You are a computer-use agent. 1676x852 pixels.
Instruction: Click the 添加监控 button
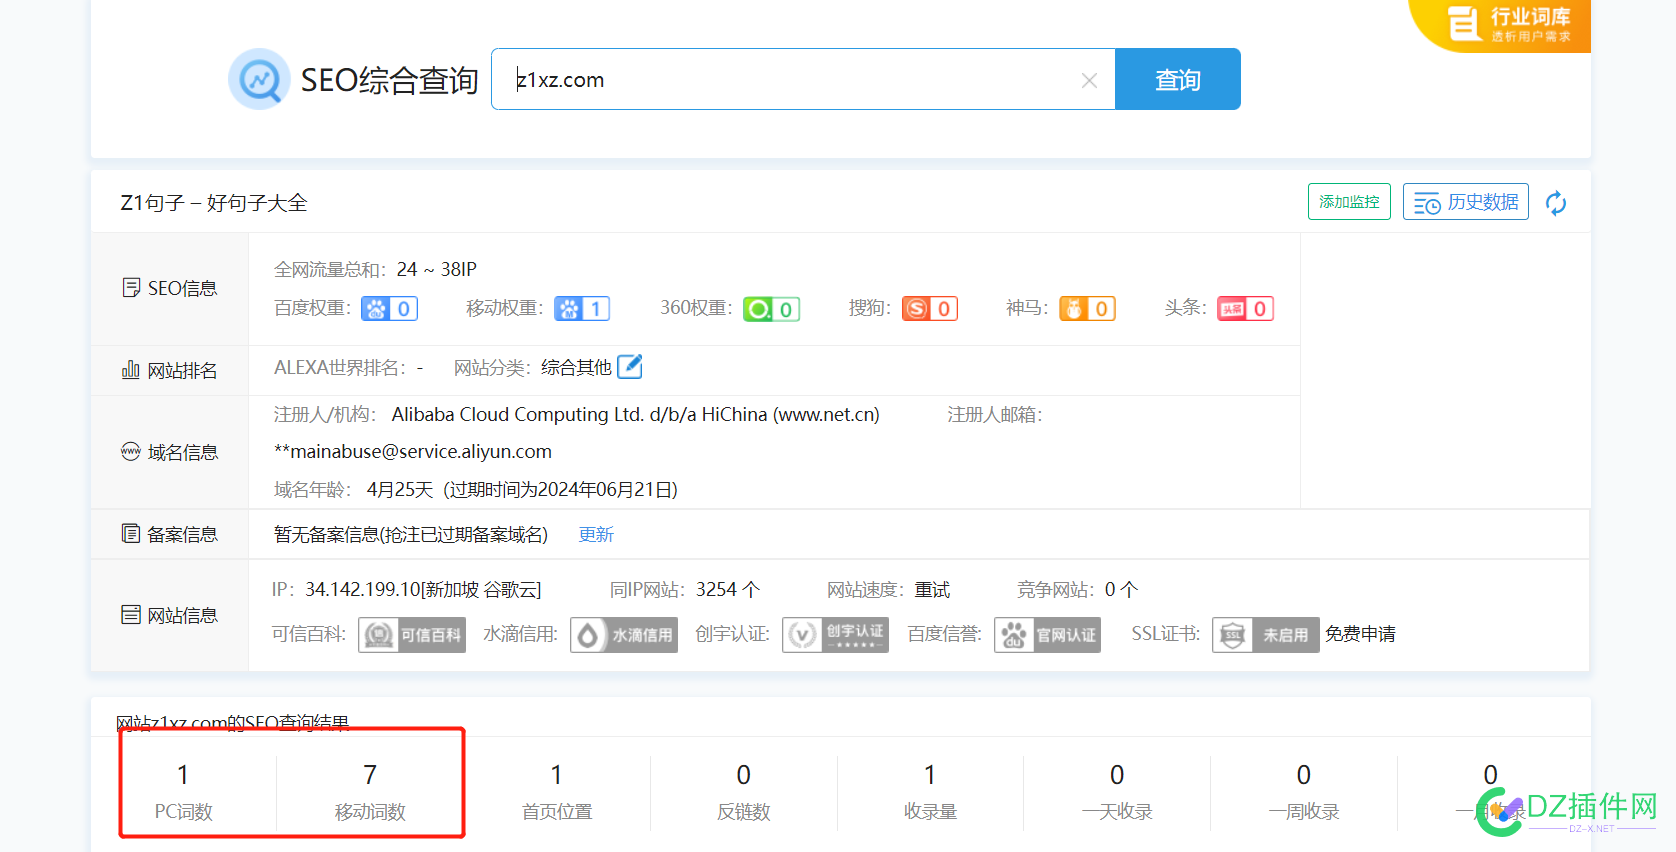coord(1349,202)
